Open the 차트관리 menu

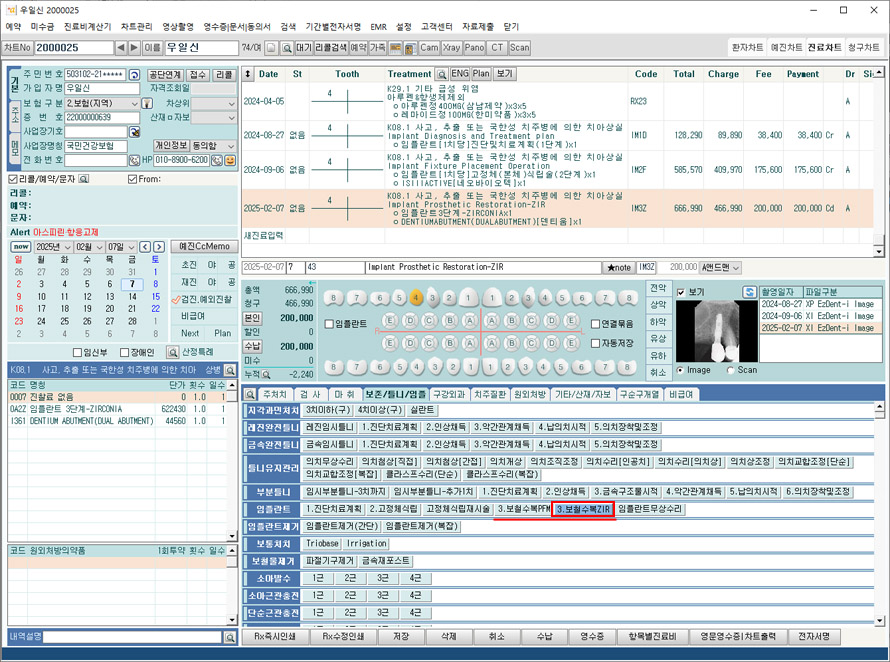coord(138,25)
